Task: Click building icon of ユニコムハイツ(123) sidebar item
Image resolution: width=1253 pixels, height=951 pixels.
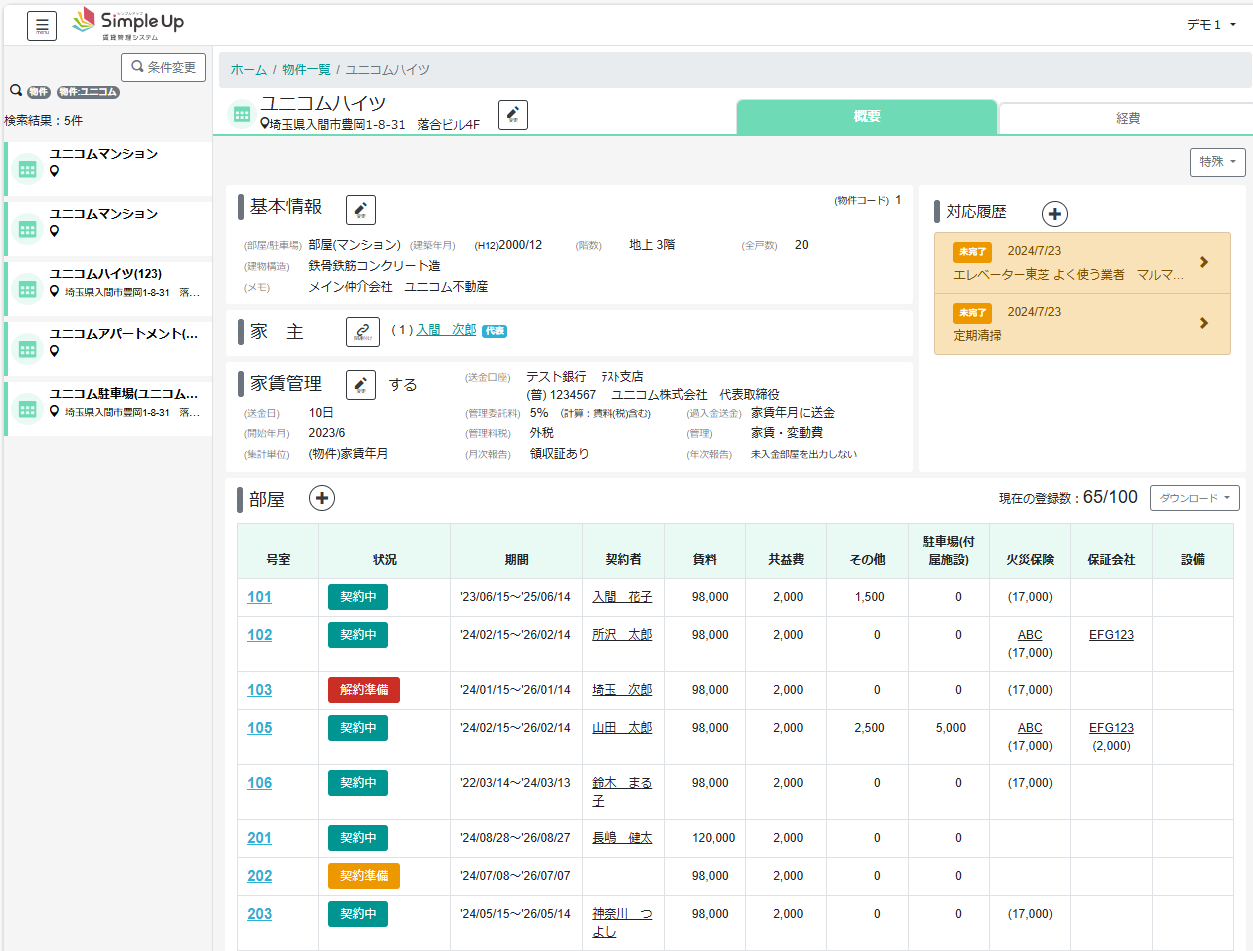Action: pyautogui.click(x=28, y=290)
